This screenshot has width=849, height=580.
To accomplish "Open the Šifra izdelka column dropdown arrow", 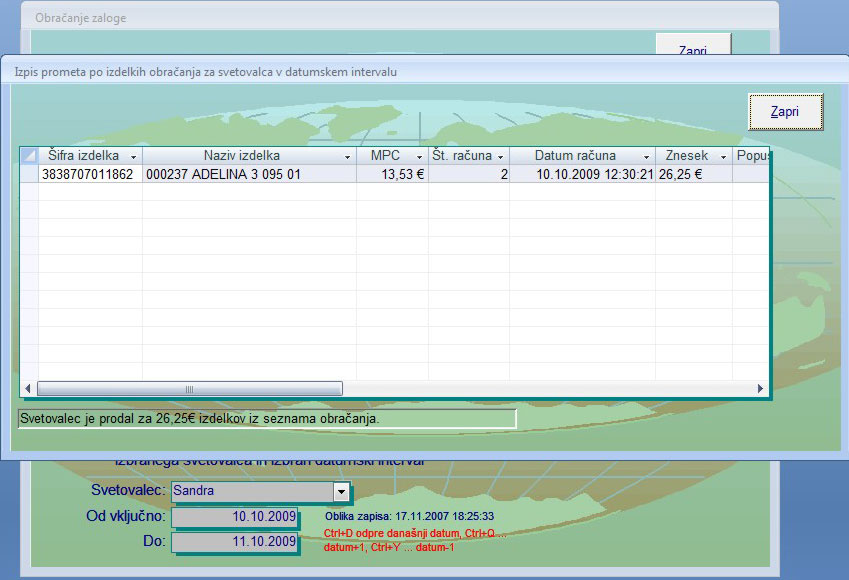I will pyautogui.click(x=133, y=157).
